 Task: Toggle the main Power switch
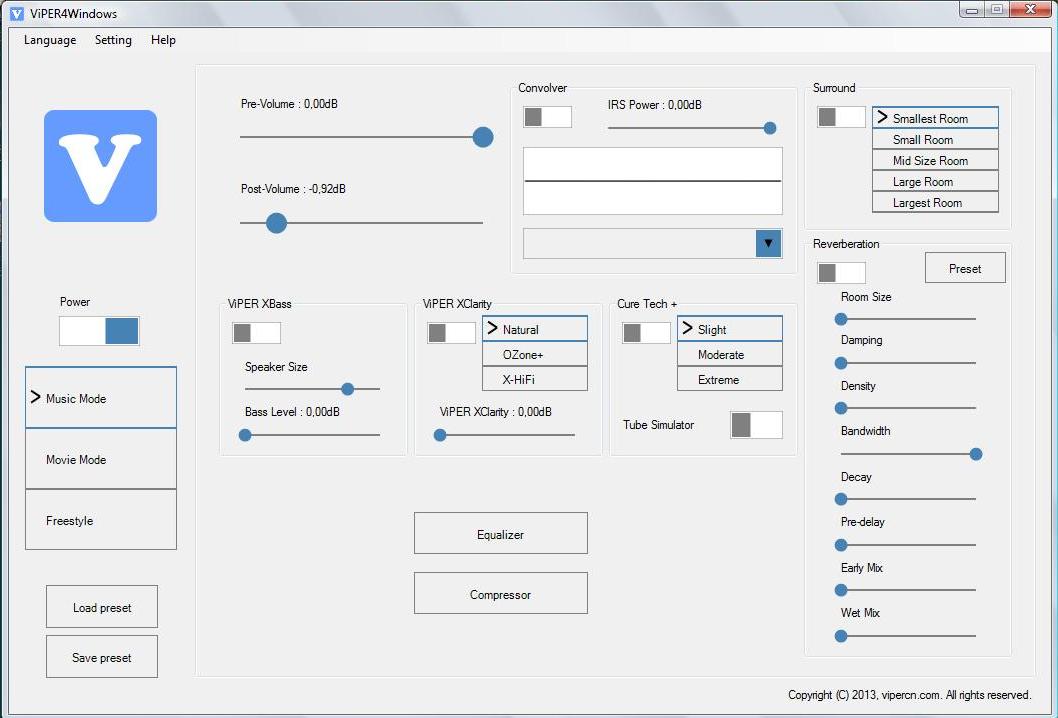pyautogui.click(x=99, y=331)
